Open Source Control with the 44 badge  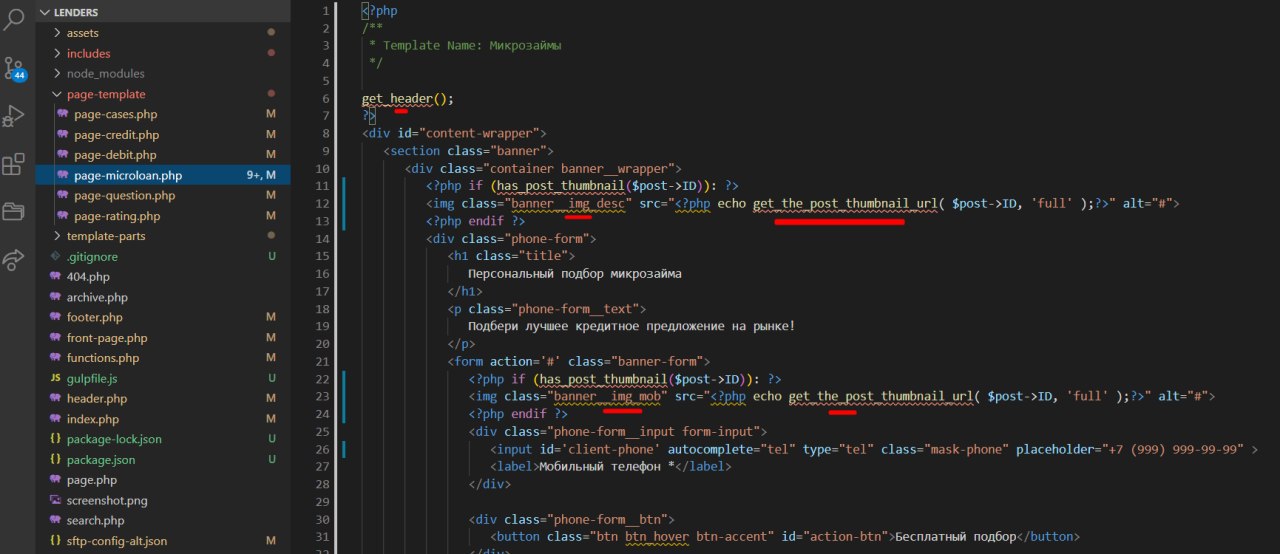14,68
